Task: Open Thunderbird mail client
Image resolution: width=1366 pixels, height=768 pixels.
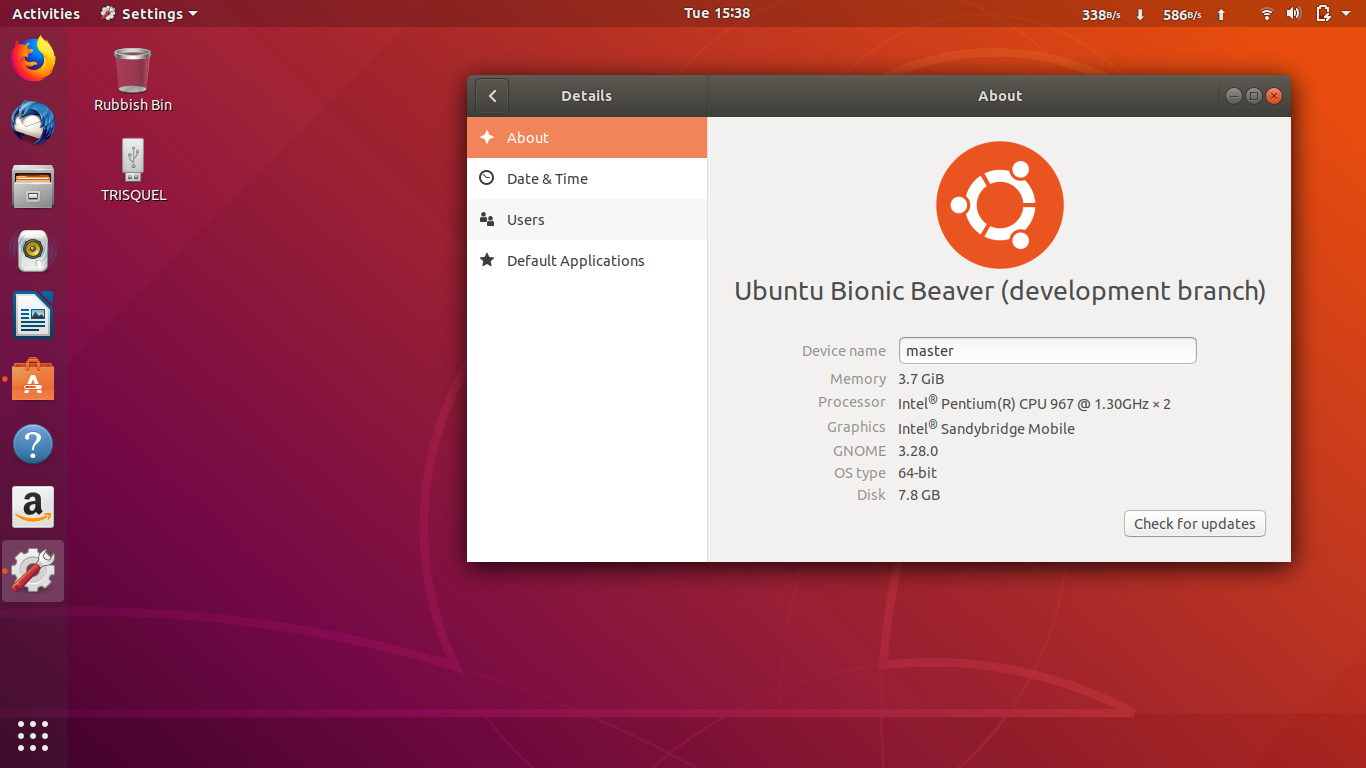Action: pyautogui.click(x=33, y=124)
